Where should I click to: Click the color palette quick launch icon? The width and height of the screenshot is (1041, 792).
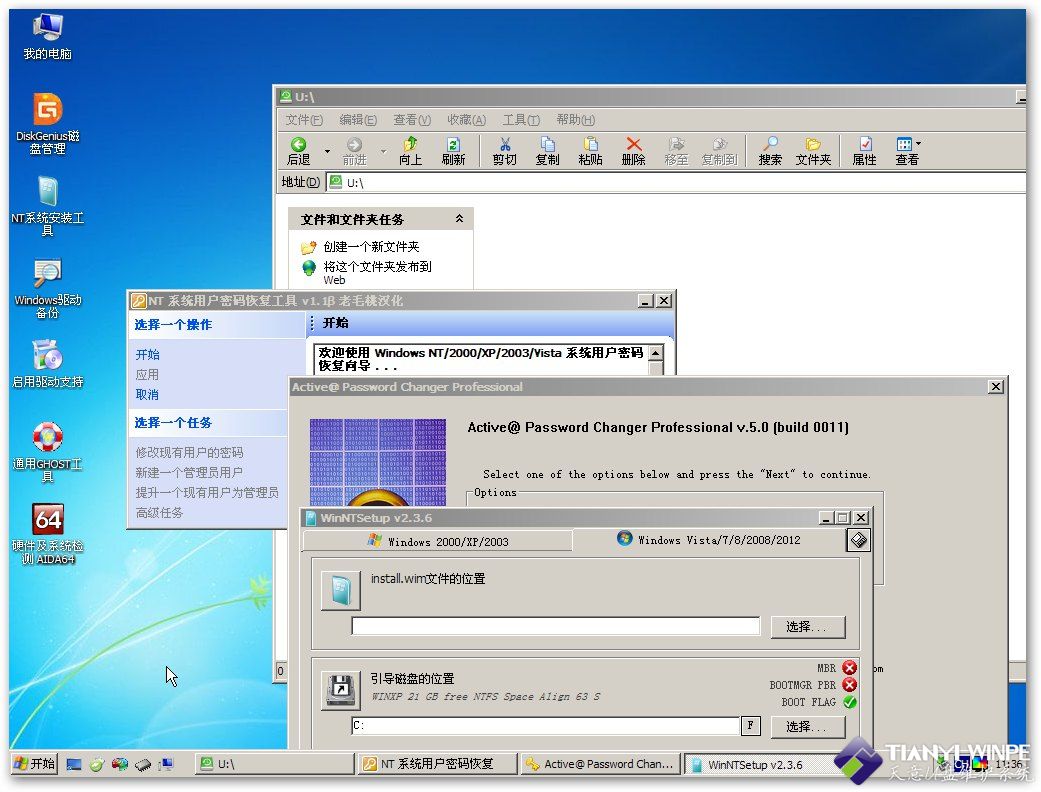[120, 764]
